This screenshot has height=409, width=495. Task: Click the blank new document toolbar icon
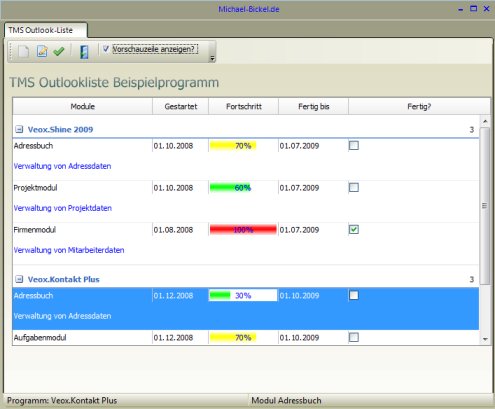pyautogui.click(x=23, y=51)
